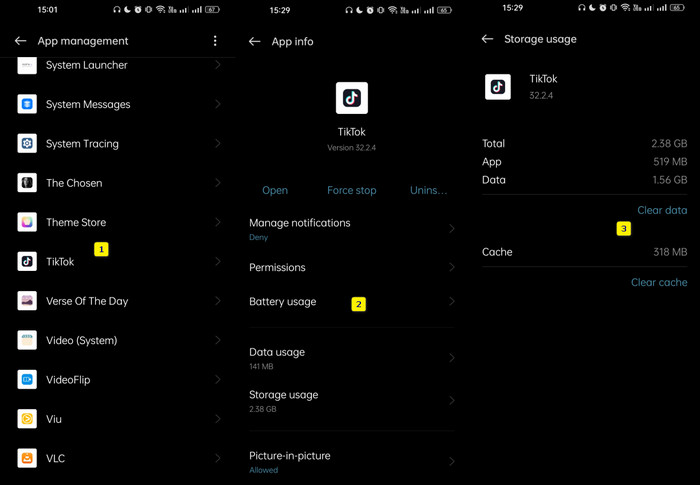Screen dimensions: 700x485
Task: Go back from App info screen
Action: (254, 42)
